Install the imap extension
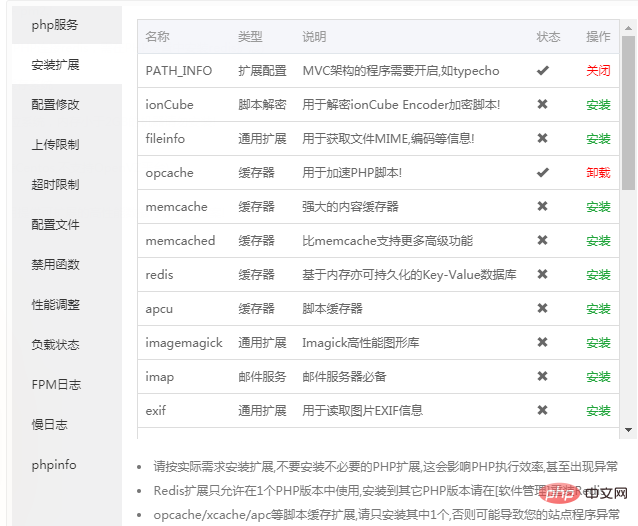Screen dimensions: 638x526 click(598, 377)
